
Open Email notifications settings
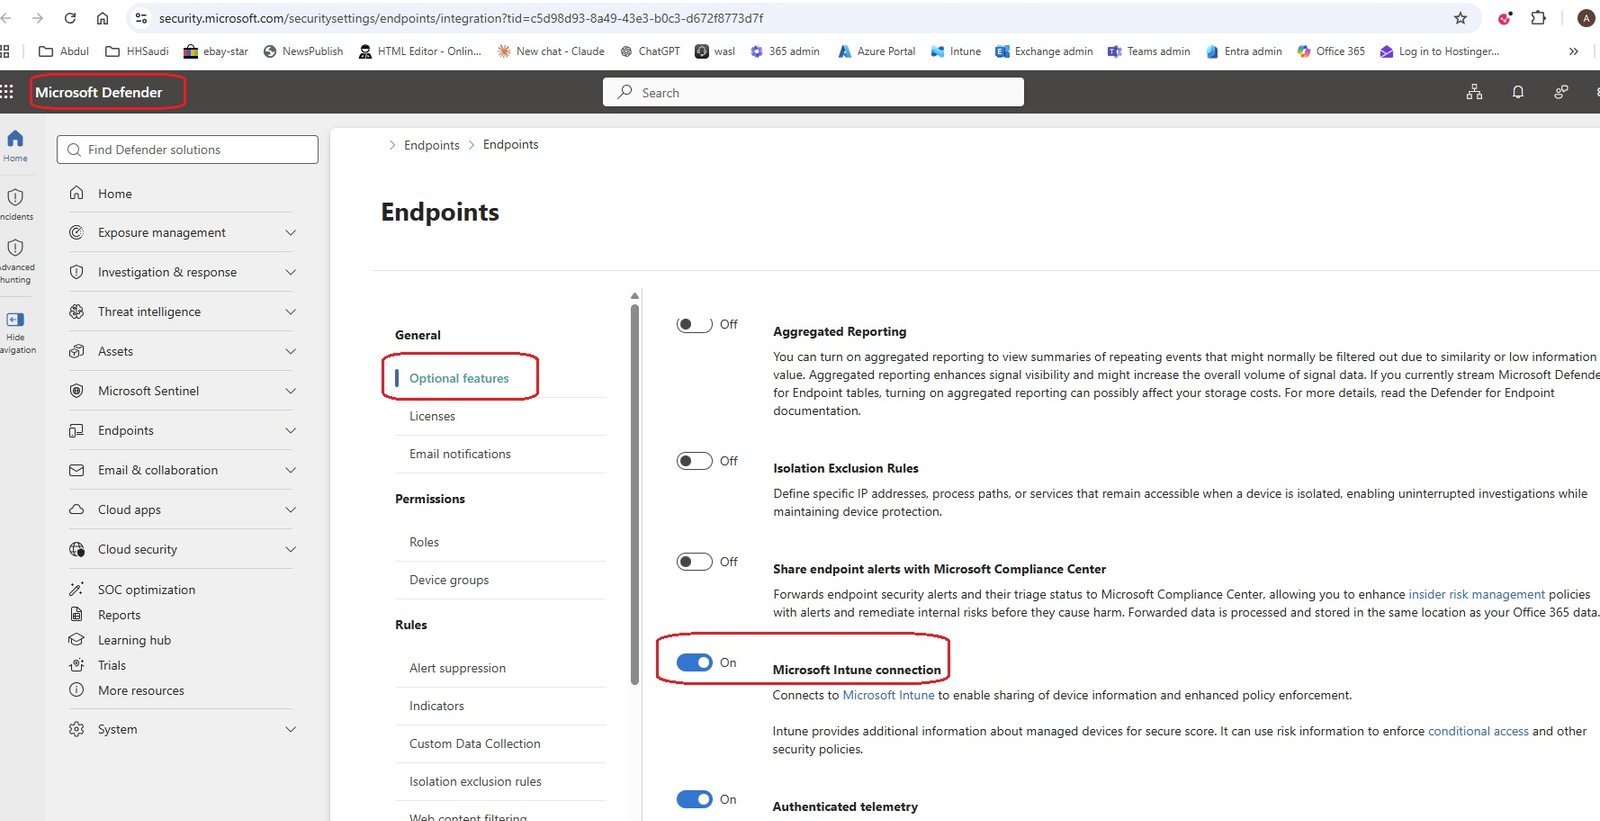pos(460,454)
